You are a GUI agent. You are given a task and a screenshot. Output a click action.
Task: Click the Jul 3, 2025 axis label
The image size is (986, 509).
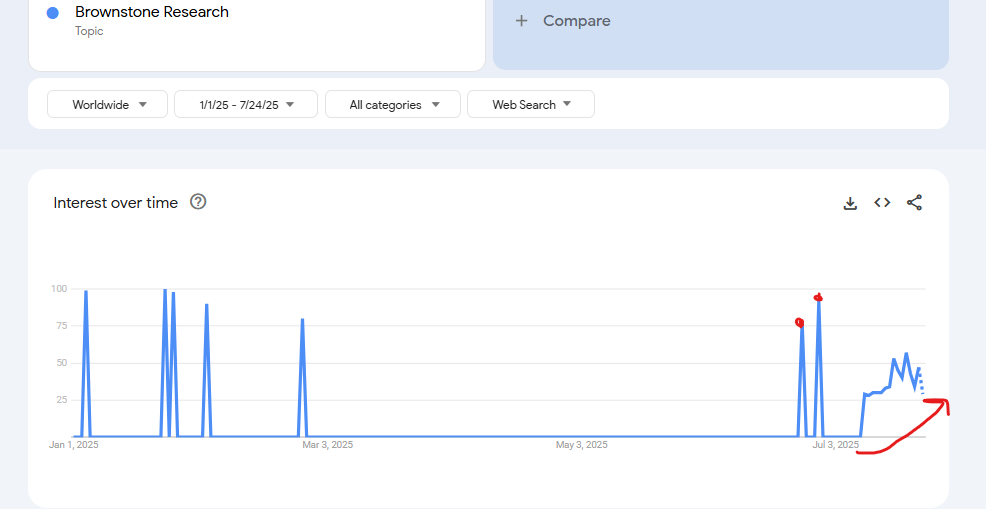[835, 445]
